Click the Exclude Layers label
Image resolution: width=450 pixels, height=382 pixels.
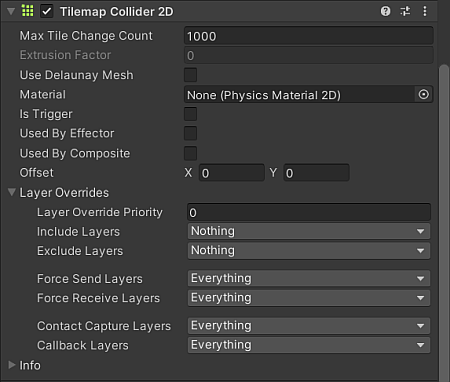tap(80, 251)
